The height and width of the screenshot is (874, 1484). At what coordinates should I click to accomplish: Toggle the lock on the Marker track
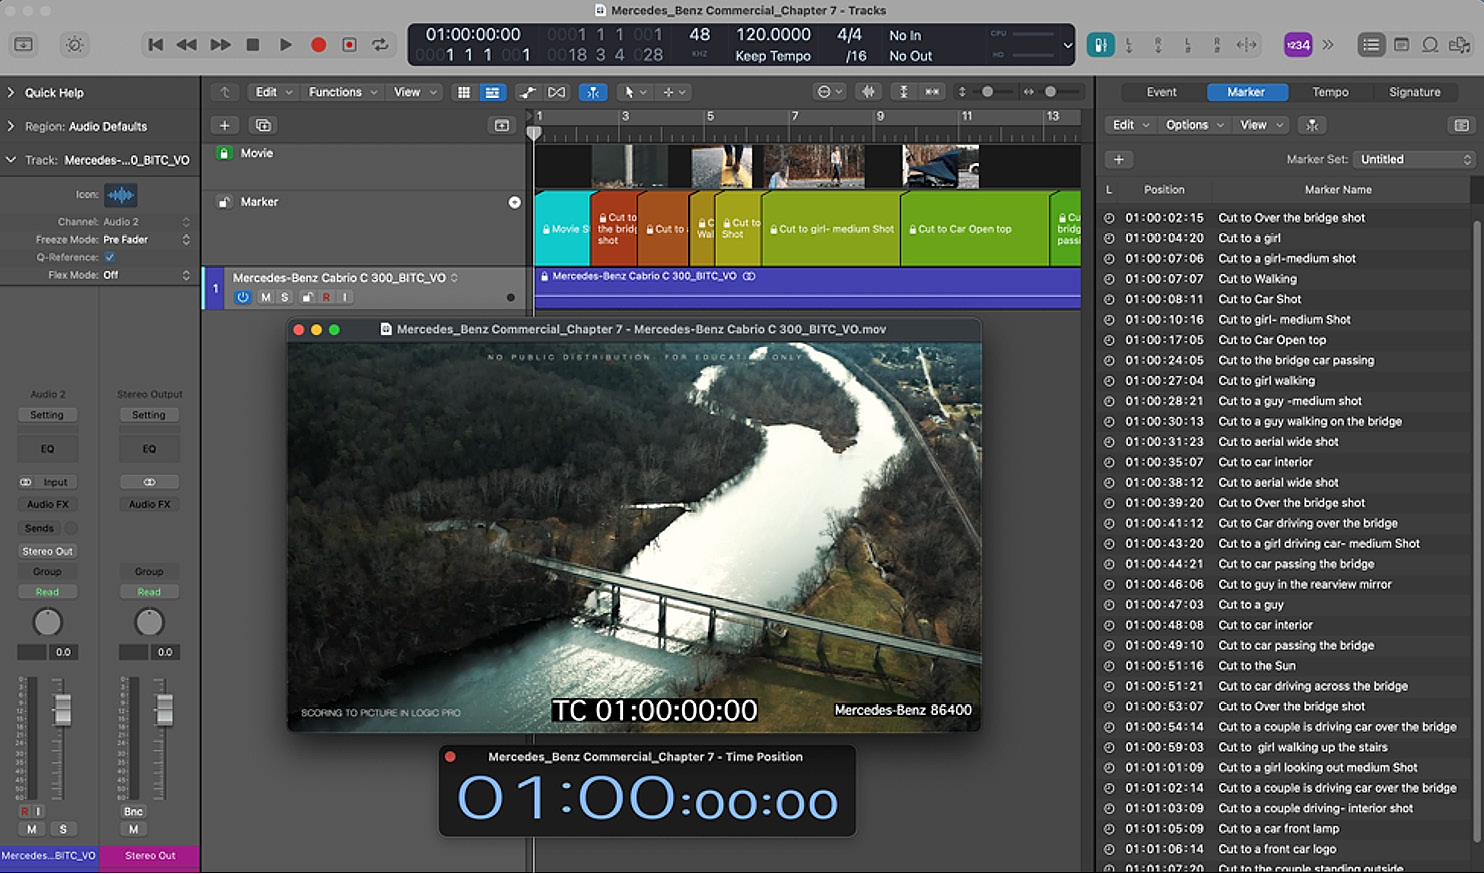pos(224,202)
